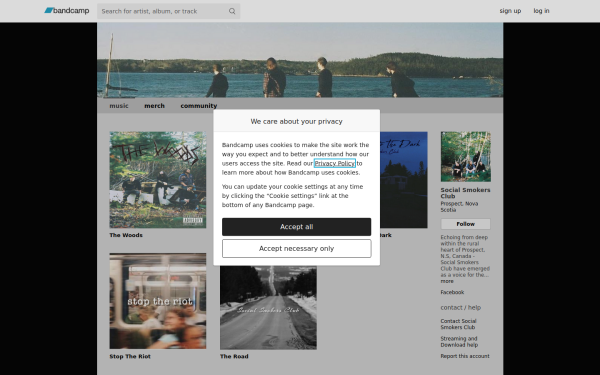Screen dimensions: 600x375
Task: Open the band's Facebook link
Action: [452, 292]
